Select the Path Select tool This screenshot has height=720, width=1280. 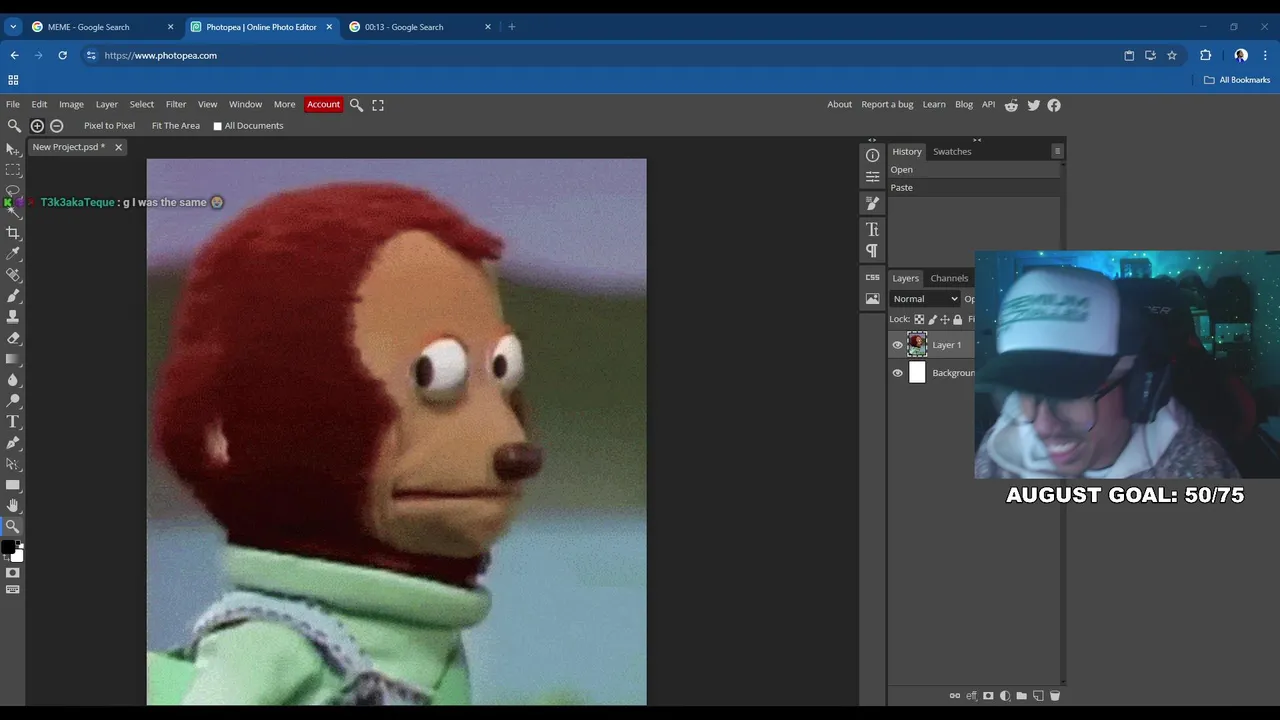click(x=13, y=464)
